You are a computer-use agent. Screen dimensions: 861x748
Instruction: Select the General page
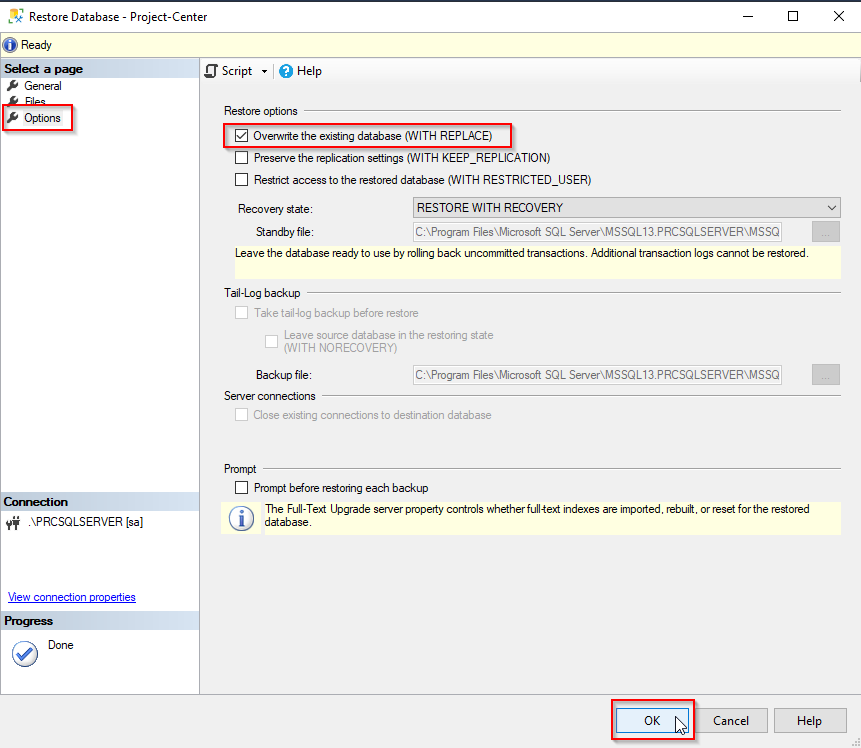click(x=42, y=86)
